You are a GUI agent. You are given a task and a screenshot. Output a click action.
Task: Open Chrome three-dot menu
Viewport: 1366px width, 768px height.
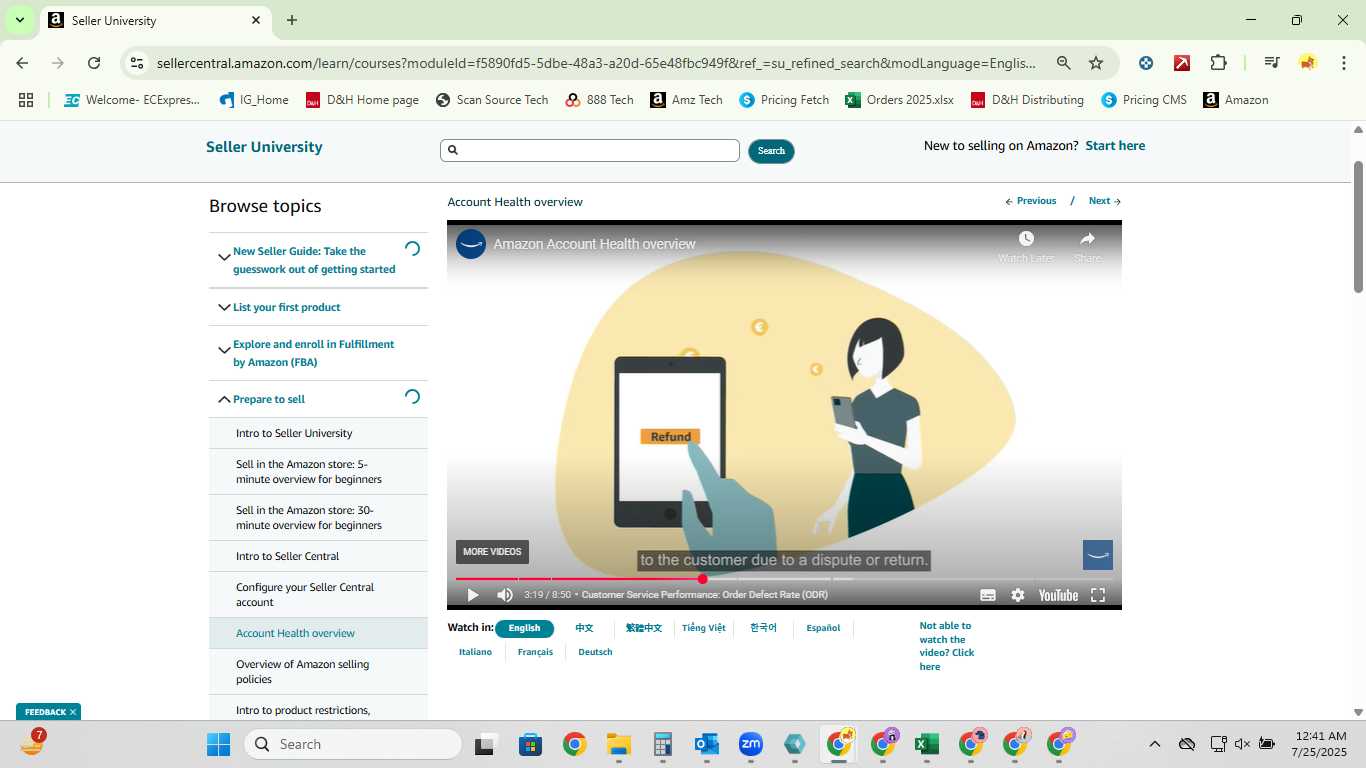[1344, 63]
